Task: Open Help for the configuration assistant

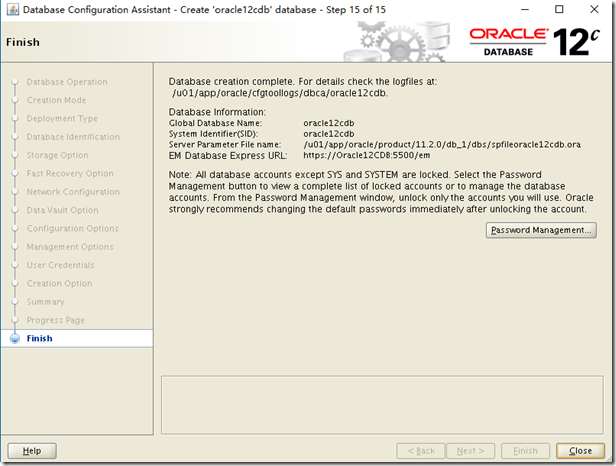Action: coord(32,451)
